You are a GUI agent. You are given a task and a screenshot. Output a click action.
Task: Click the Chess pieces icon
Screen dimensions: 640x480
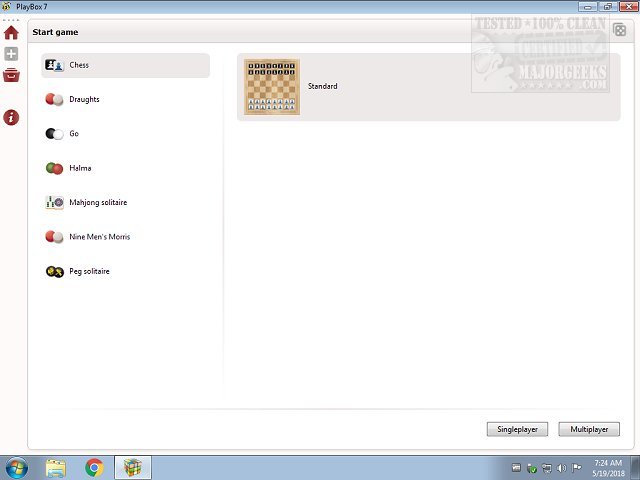coord(54,65)
